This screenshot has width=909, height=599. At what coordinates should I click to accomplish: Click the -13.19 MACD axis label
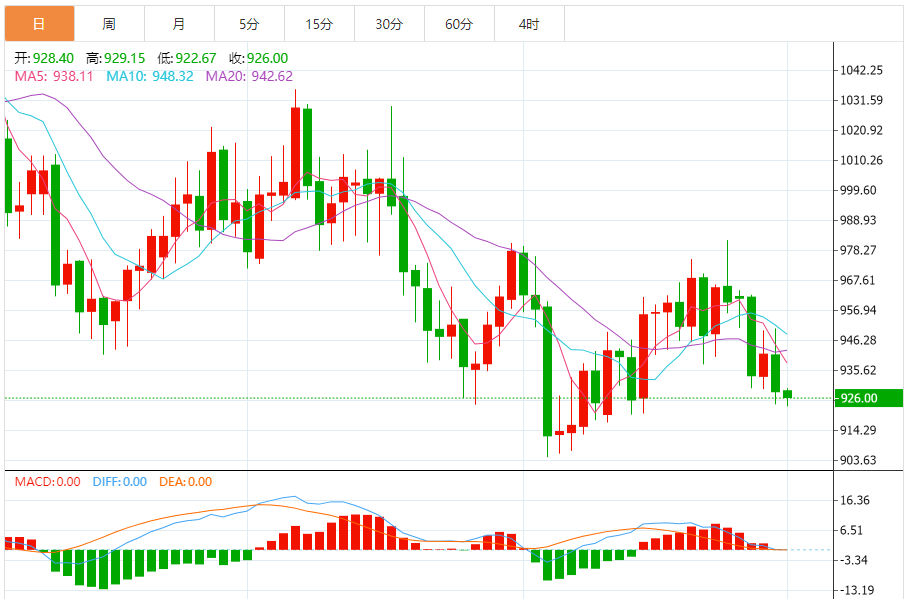click(857, 590)
